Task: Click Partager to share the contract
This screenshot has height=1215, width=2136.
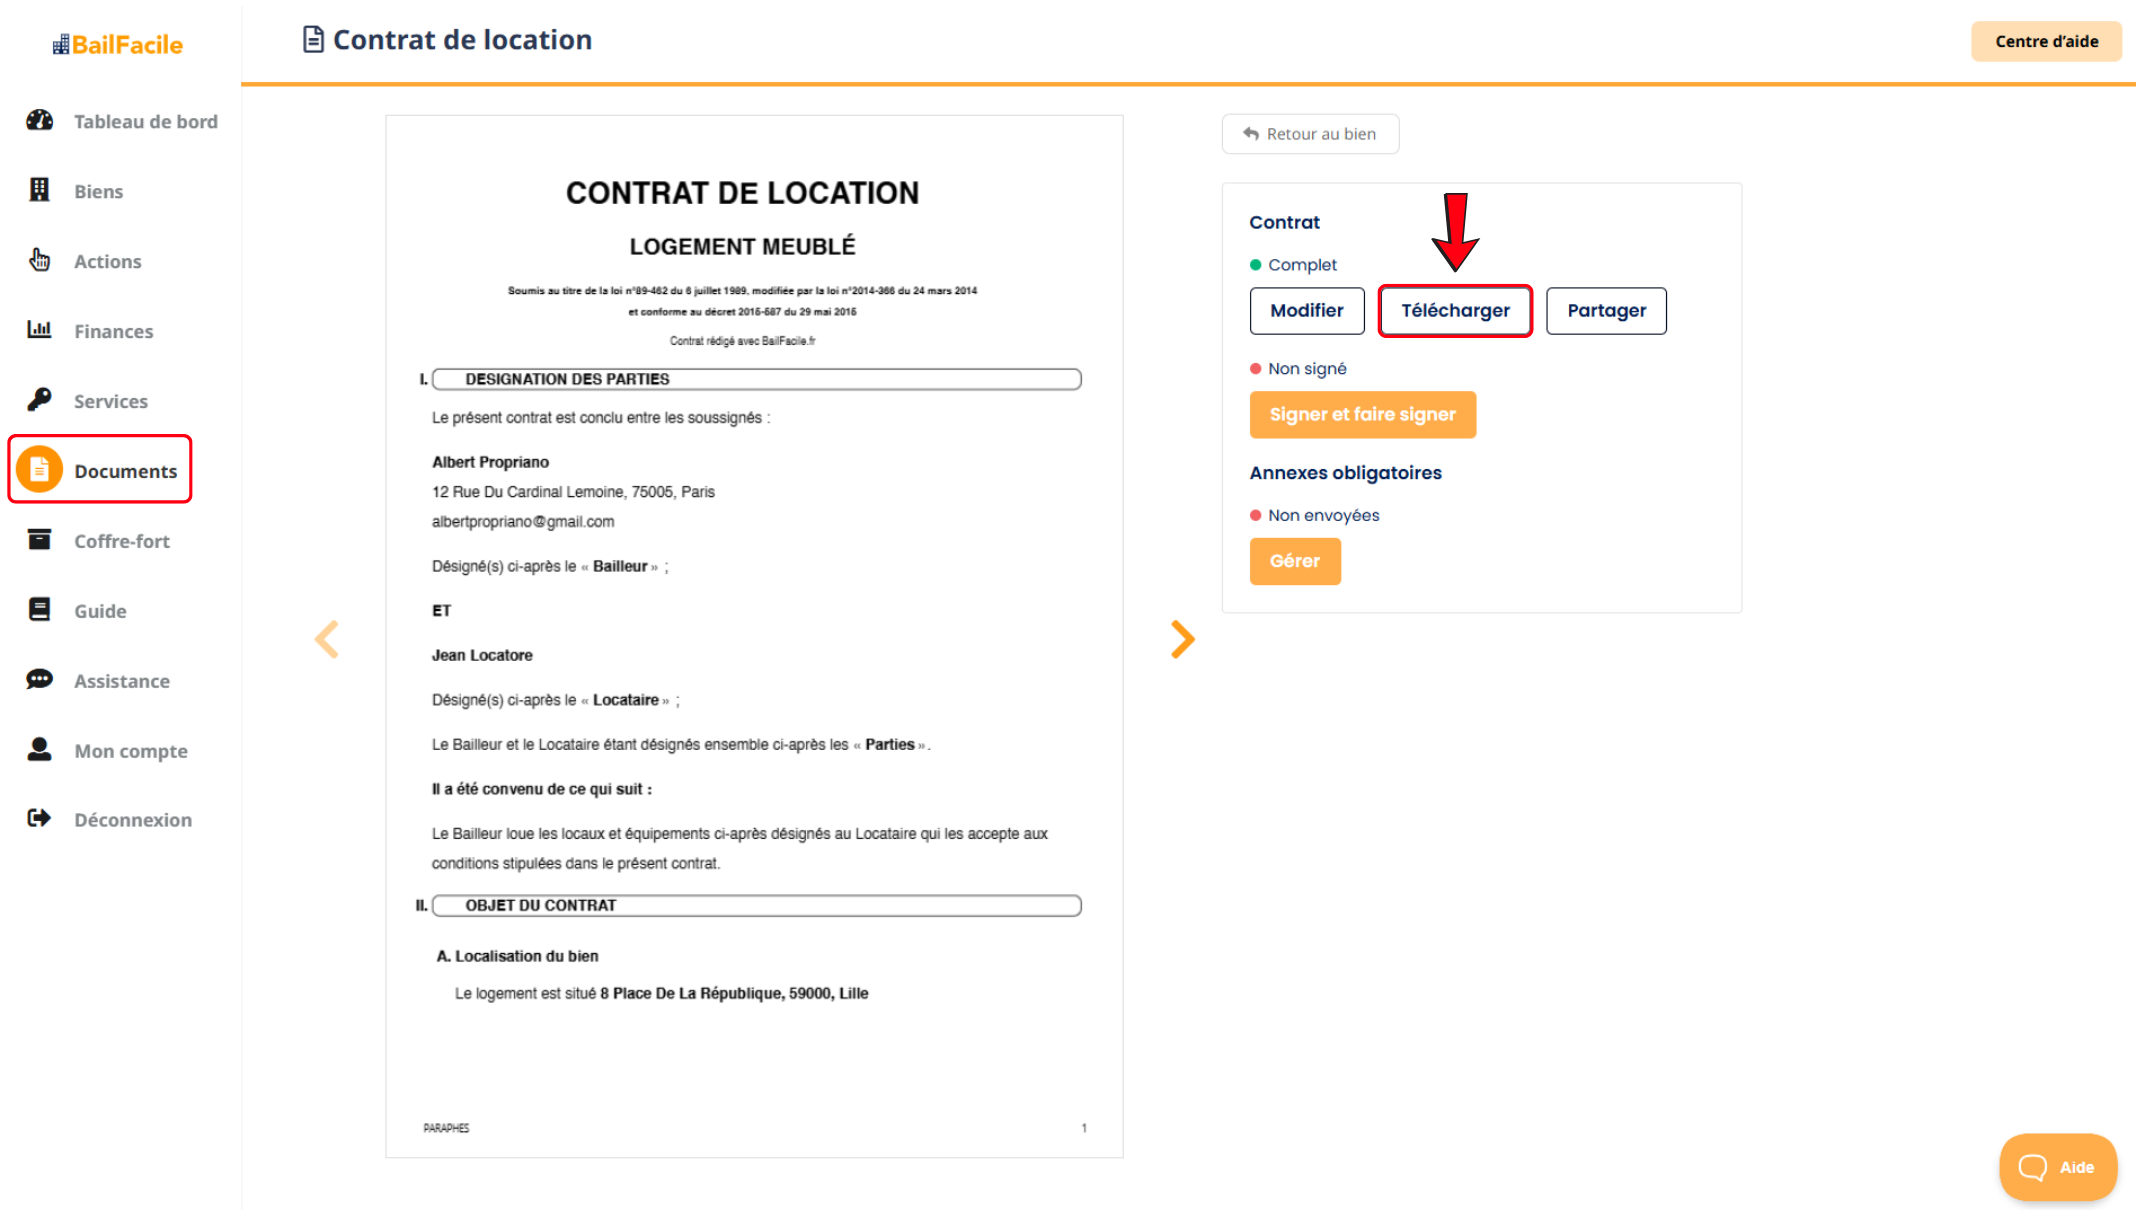Action: click(1605, 310)
